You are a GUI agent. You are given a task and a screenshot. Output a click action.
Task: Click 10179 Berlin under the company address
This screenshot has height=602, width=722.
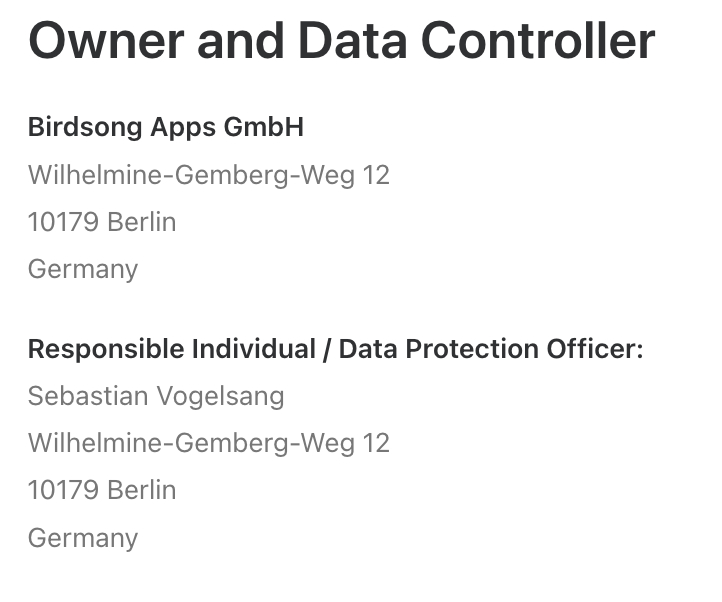[x=102, y=222]
